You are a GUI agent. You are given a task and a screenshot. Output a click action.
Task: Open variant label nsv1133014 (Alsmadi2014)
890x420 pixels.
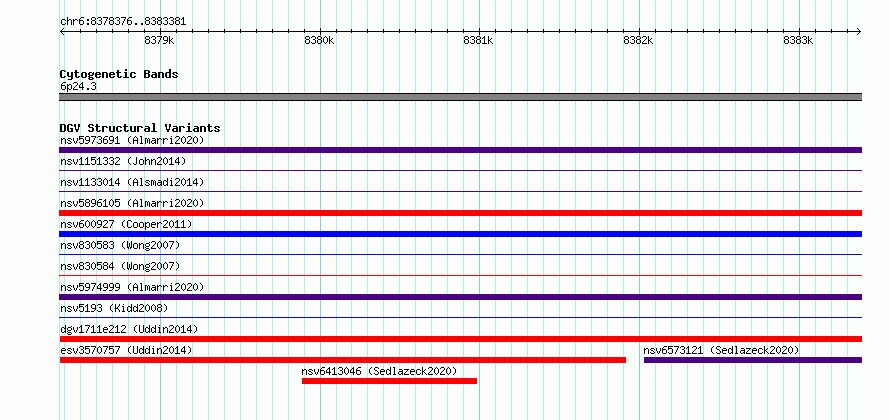coord(132,182)
